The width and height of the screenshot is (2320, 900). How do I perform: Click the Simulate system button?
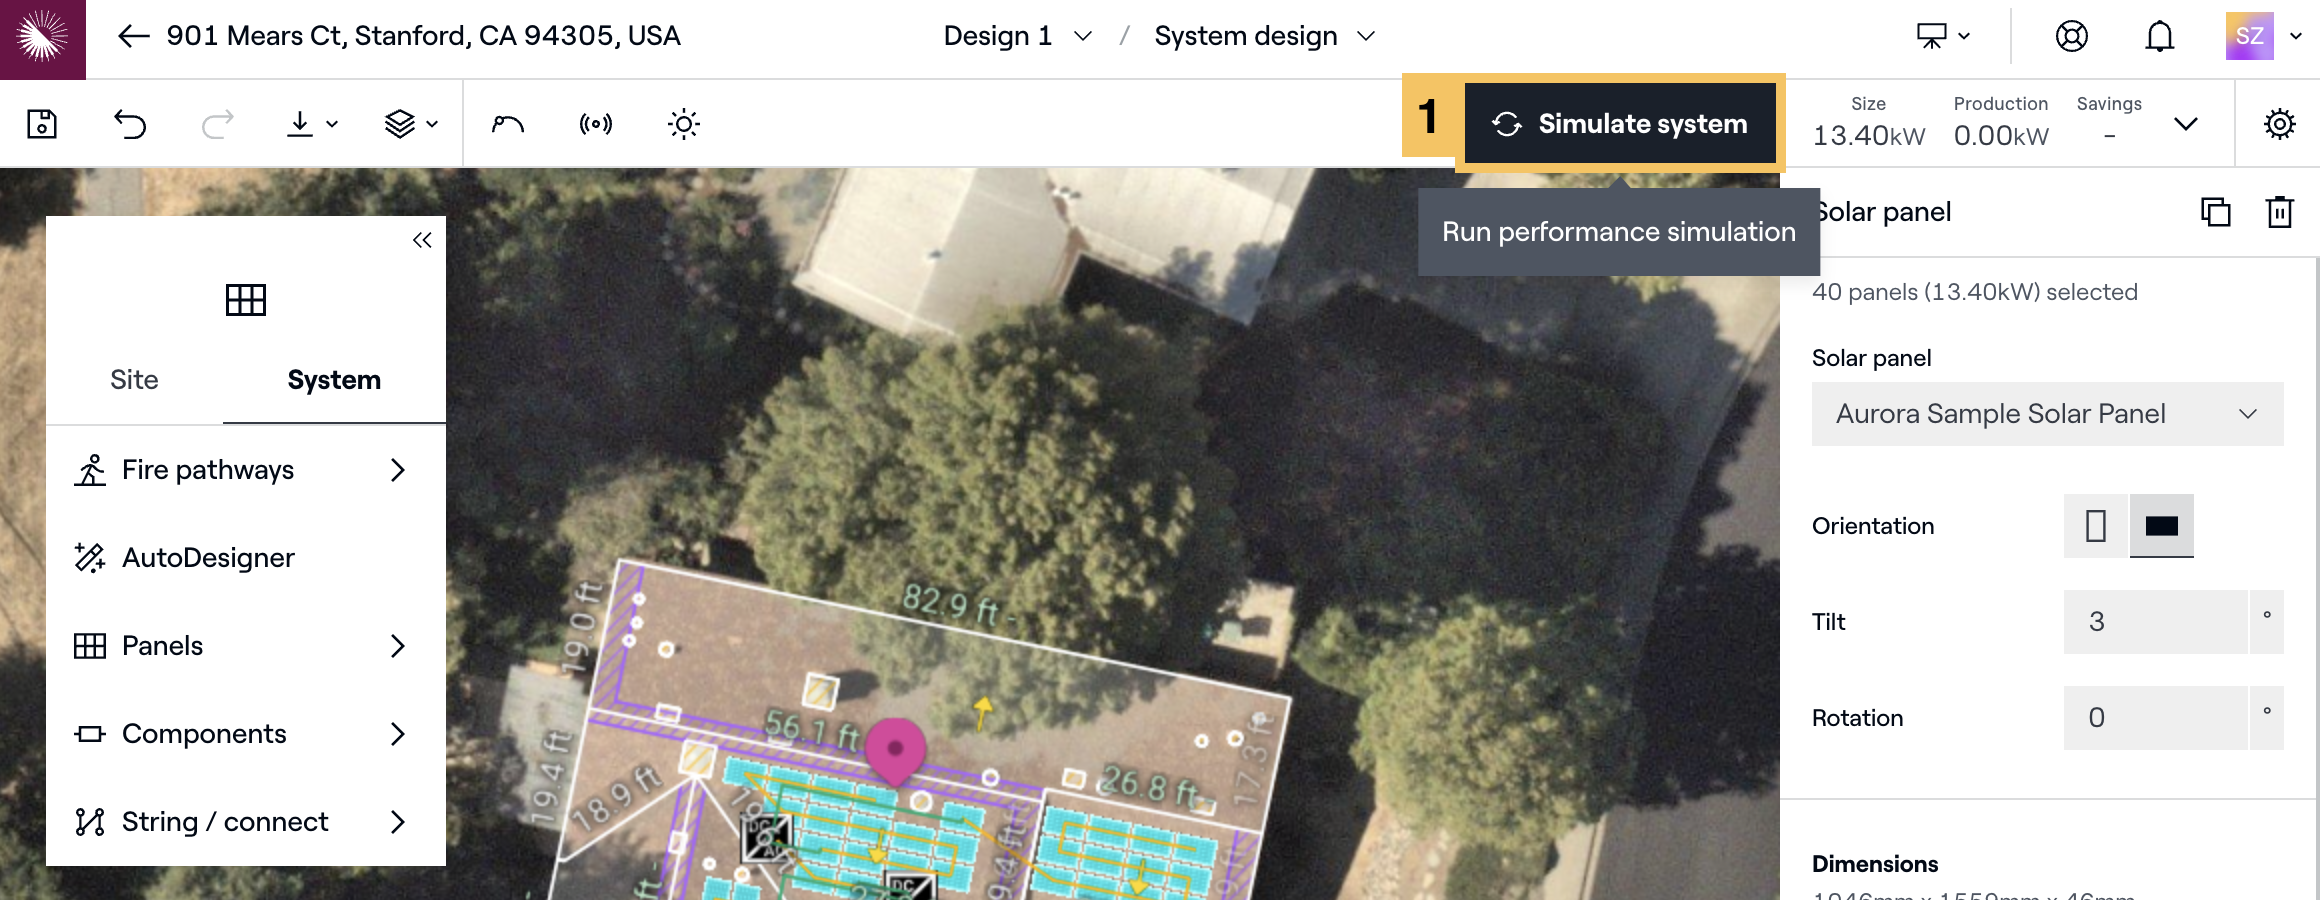[x=1620, y=124]
